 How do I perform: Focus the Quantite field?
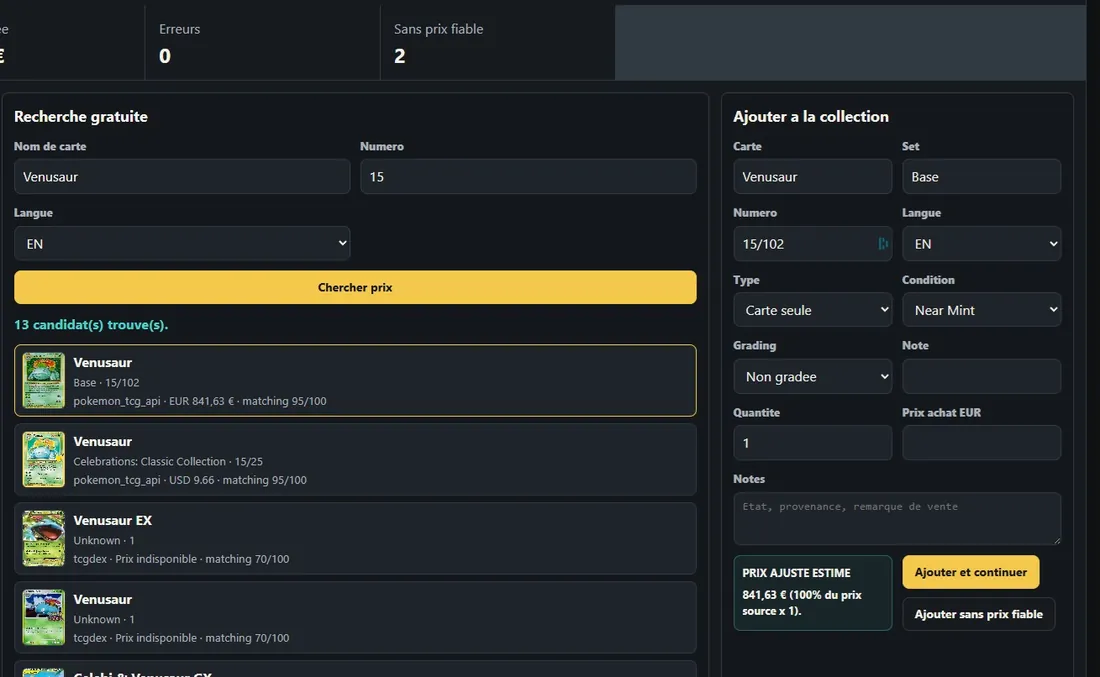pyautogui.click(x=812, y=443)
